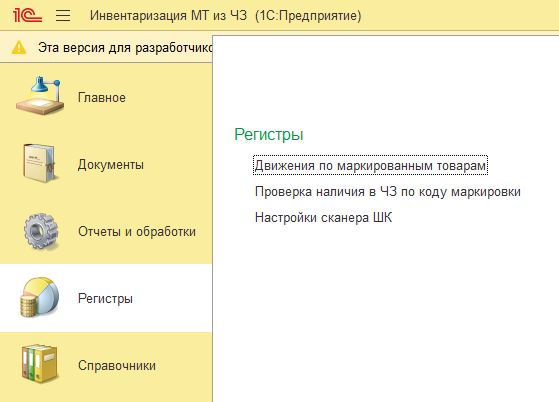Click the green Регистры heading
The width and height of the screenshot is (559, 402).
click(269, 135)
